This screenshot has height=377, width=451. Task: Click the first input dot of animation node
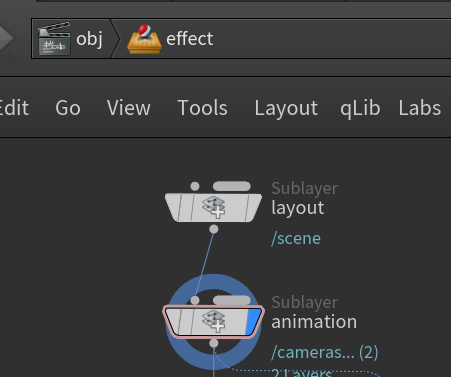195,300
